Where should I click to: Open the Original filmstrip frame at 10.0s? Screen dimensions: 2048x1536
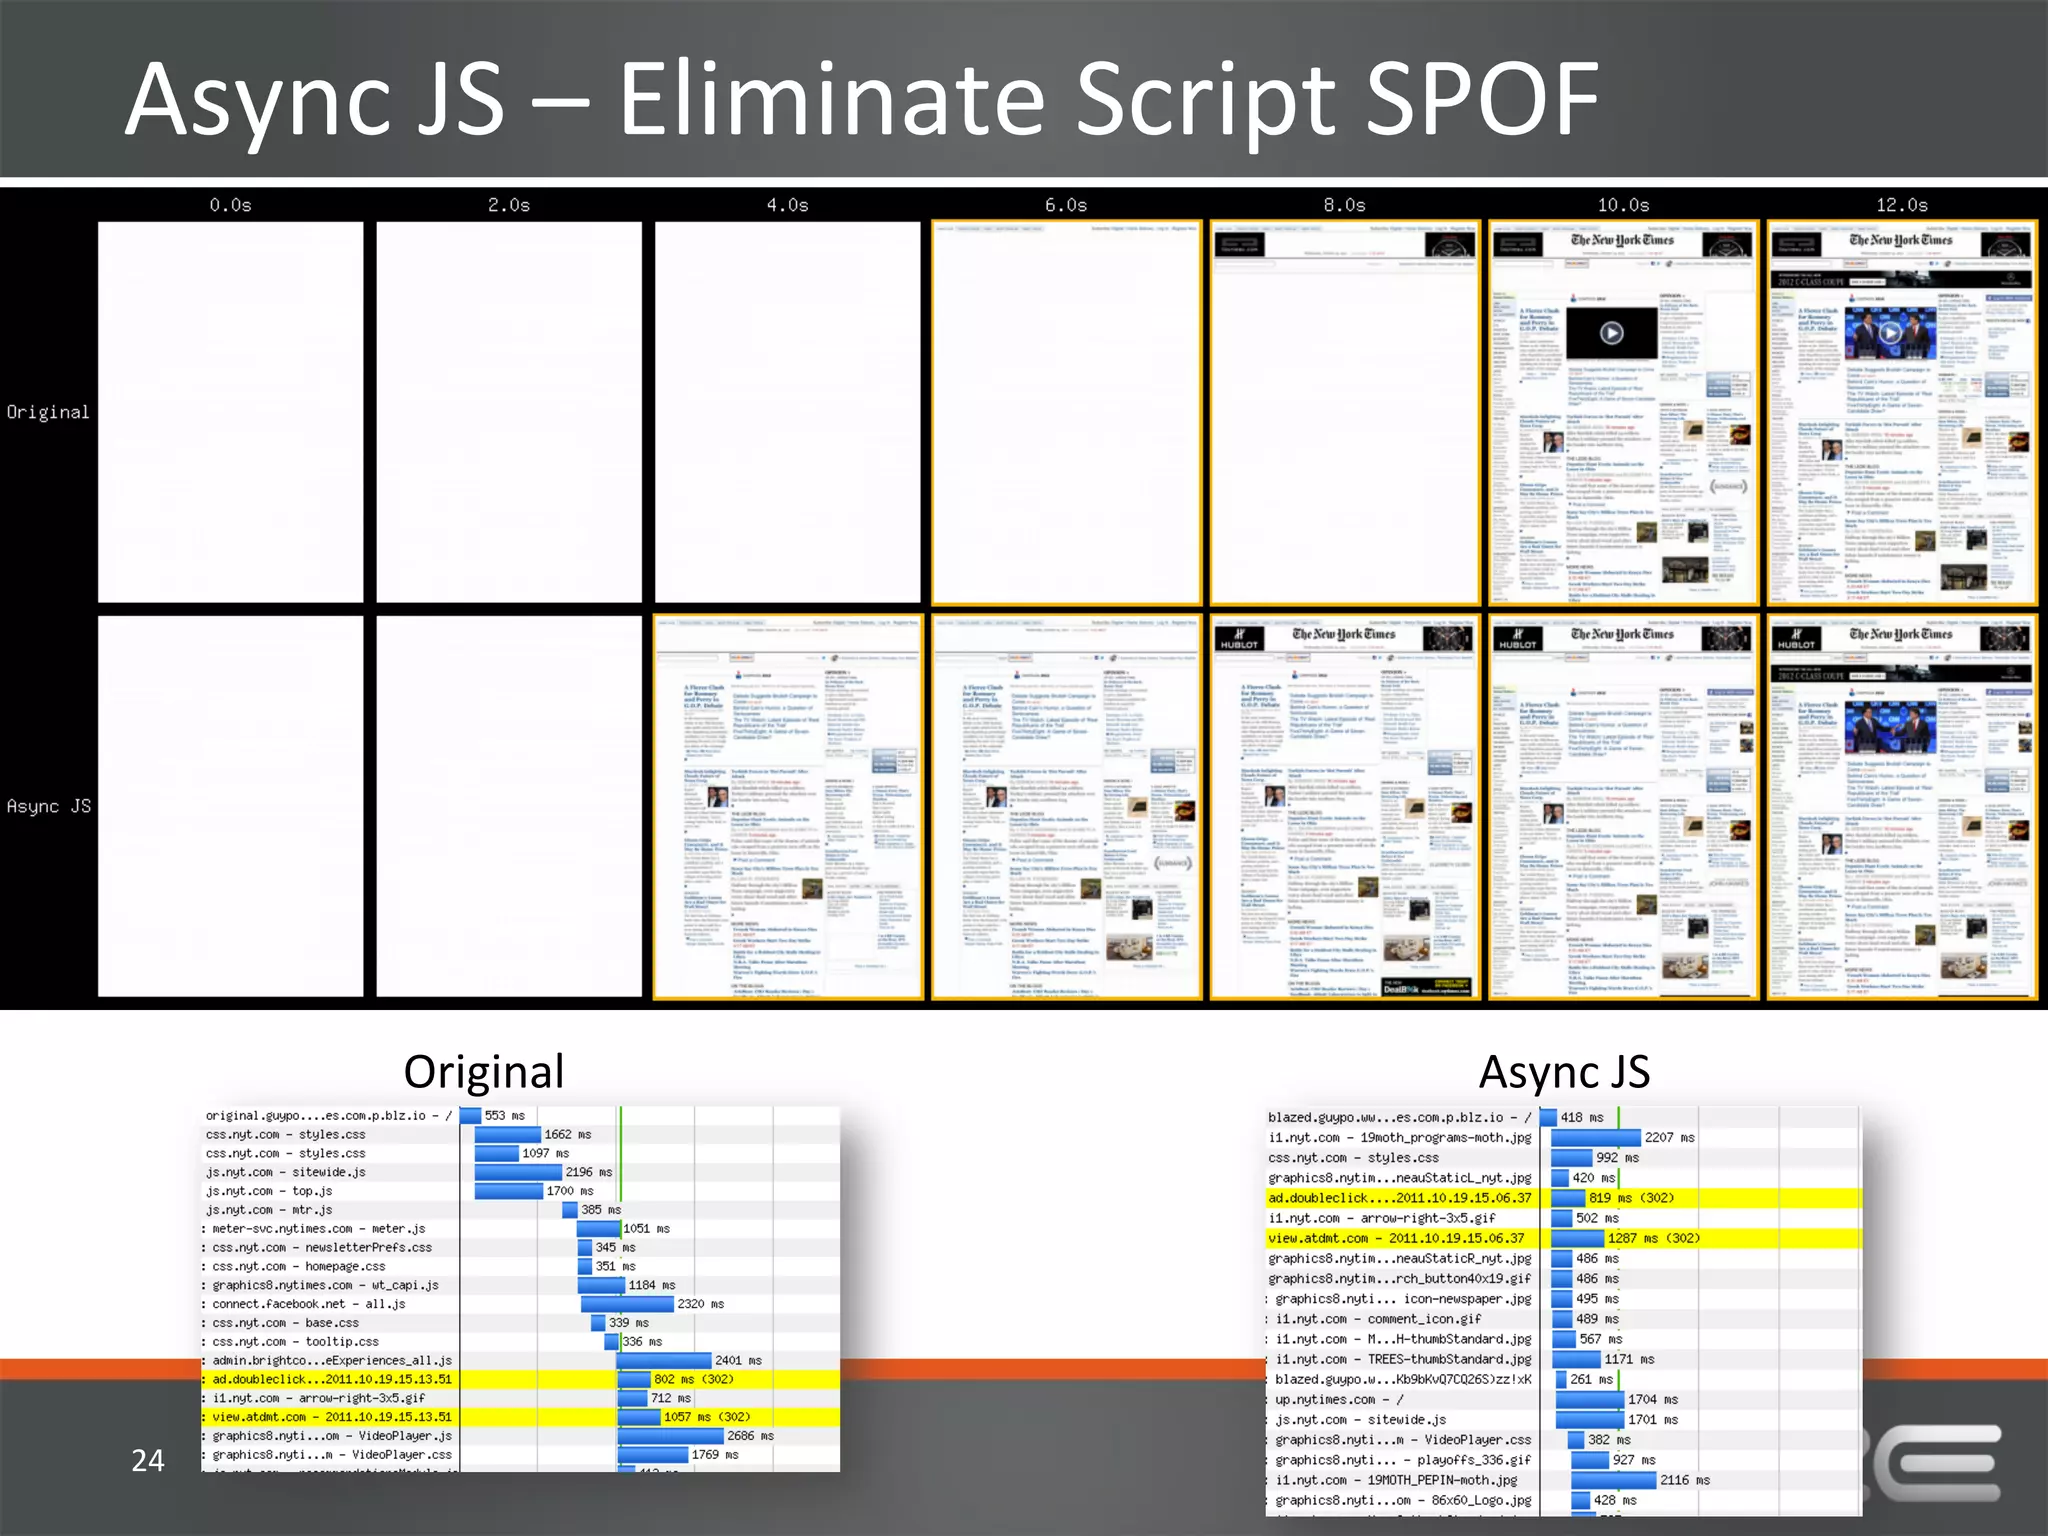pyautogui.click(x=1624, y=413)
